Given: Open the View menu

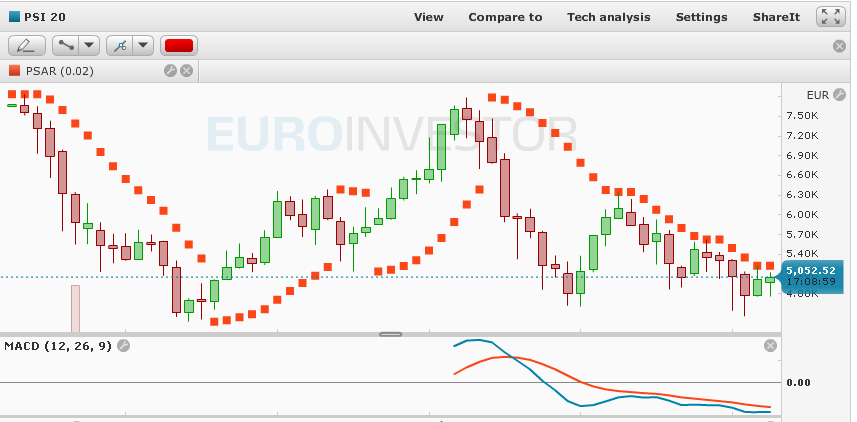Looking at the screenshot, I should coord(428,17).
